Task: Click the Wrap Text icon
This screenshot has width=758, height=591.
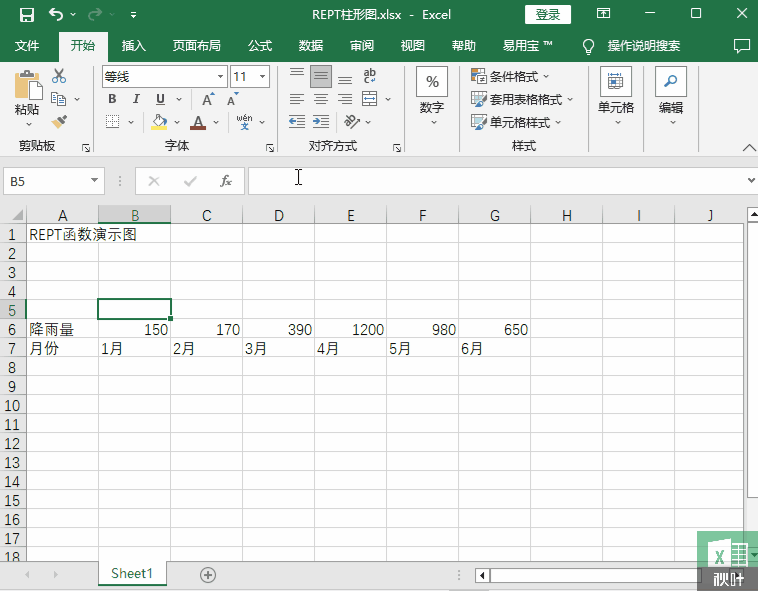Action: click(x=369, y=76)
